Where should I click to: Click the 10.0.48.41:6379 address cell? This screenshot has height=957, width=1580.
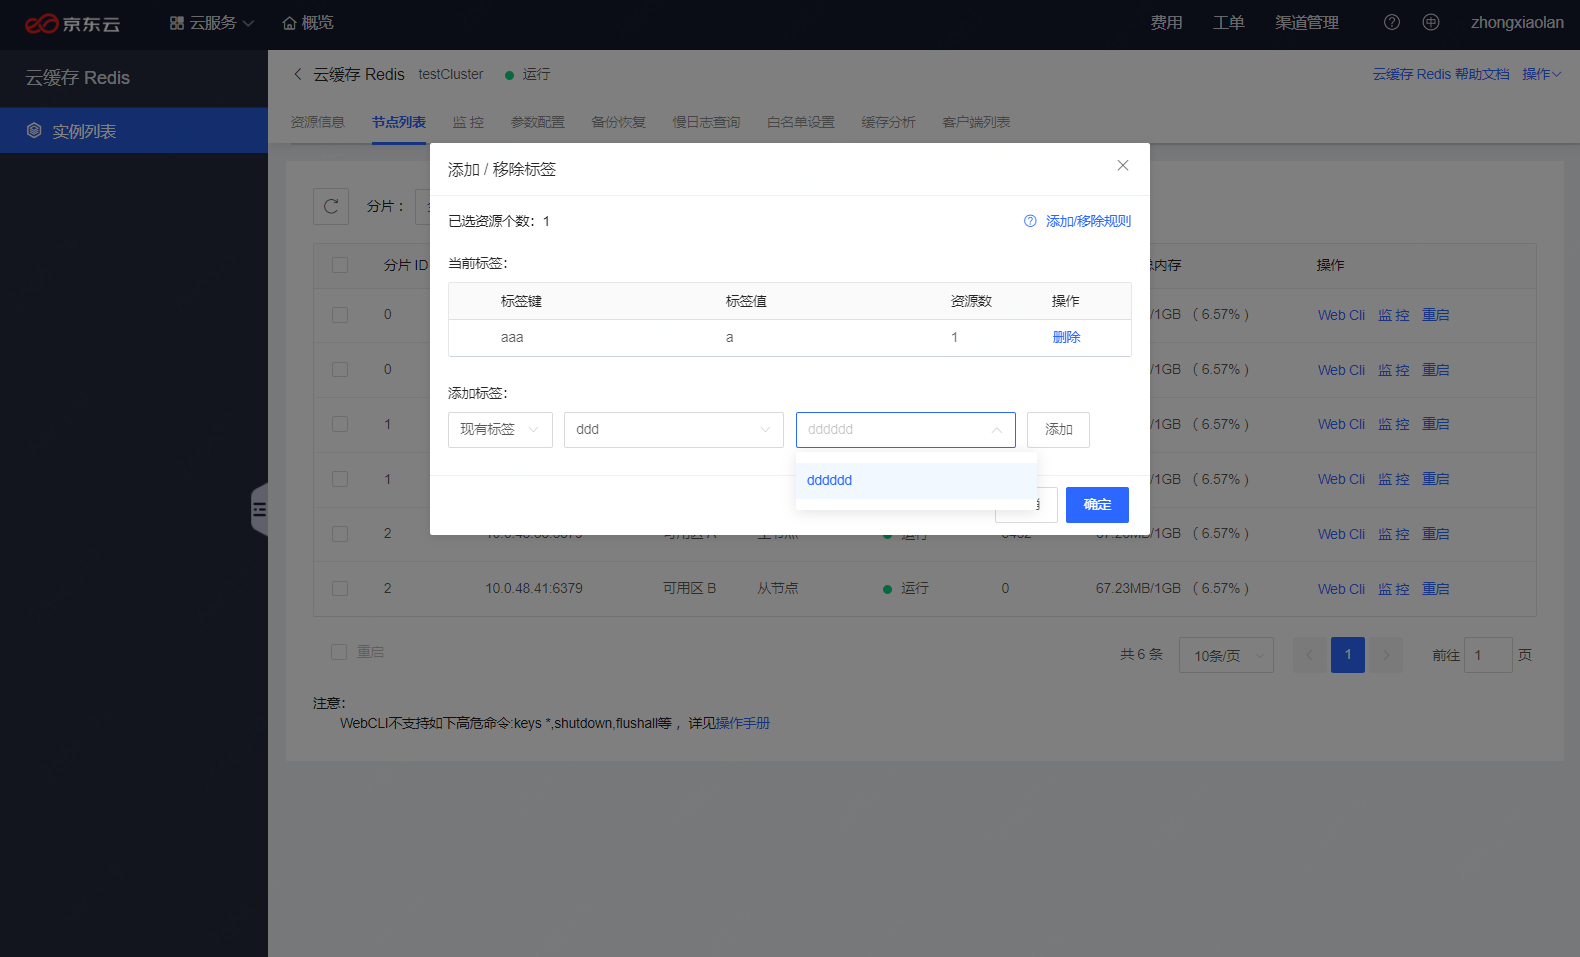534,589
